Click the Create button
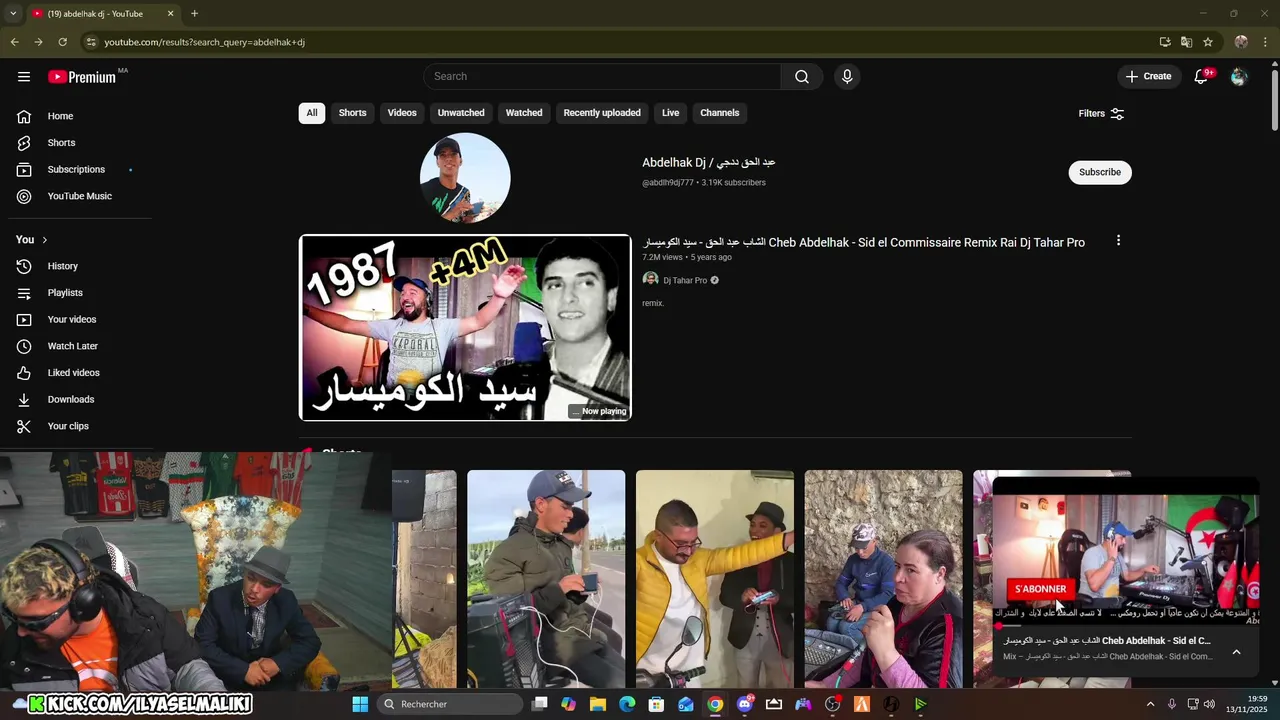This screenshot has height=720, width=1280. [1148, 77]
